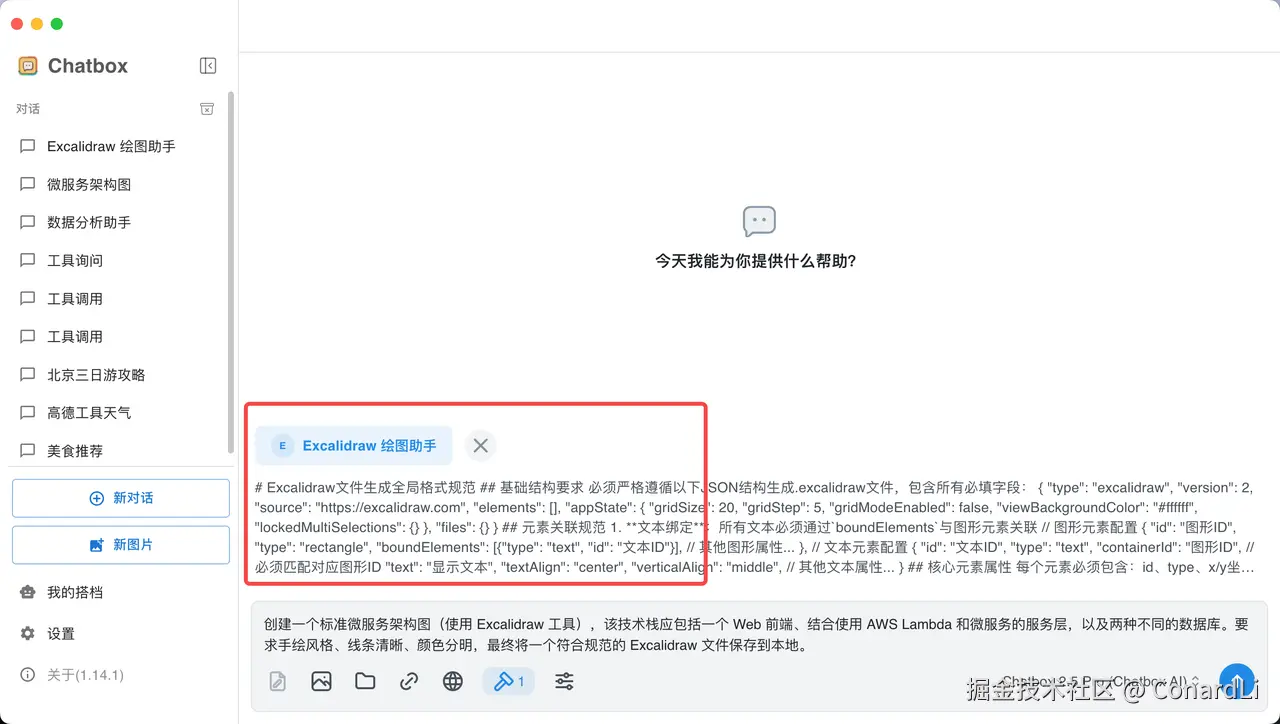The height and width of the screenshot is (724, 1280).
Task: Click the center chat smiley icon
Action: pyautogui.click(x=759, y=221)
